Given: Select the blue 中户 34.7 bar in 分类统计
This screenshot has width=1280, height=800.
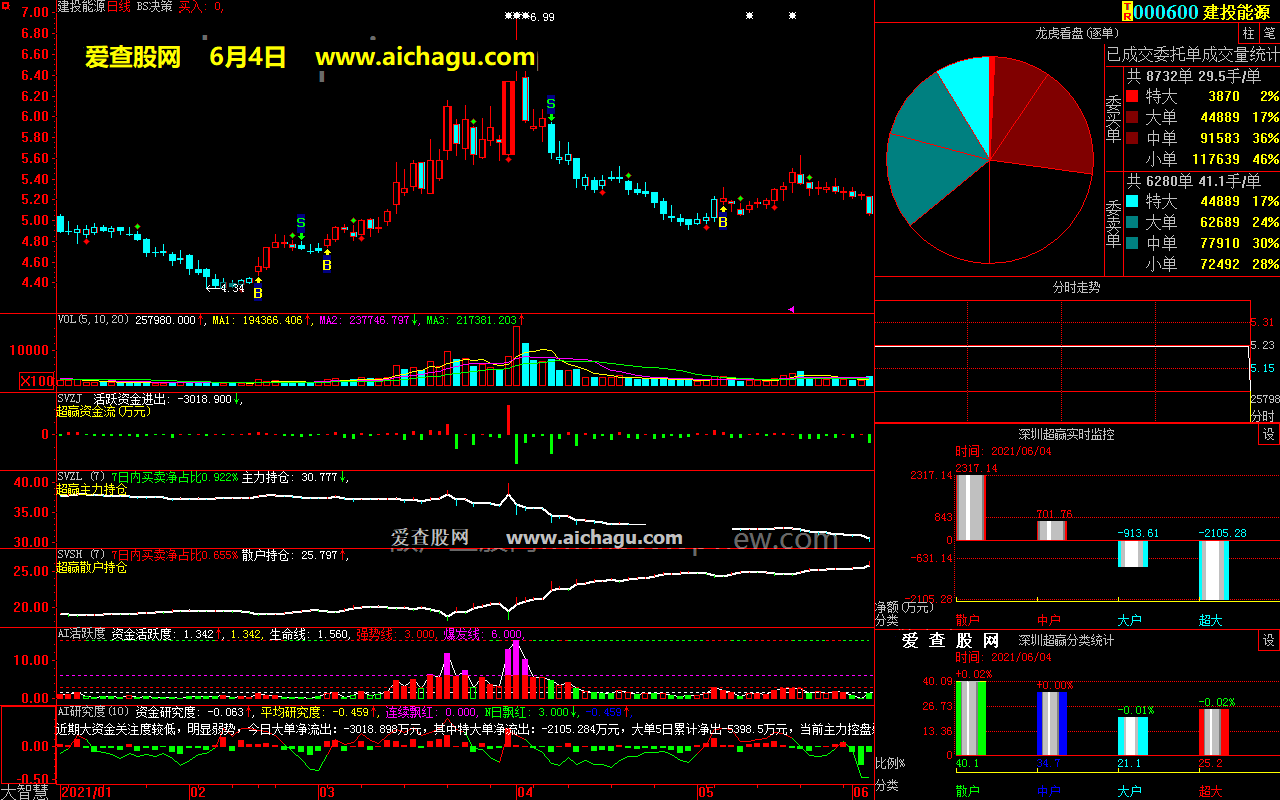Looking at the screenshot, I should pos(1051,724).
